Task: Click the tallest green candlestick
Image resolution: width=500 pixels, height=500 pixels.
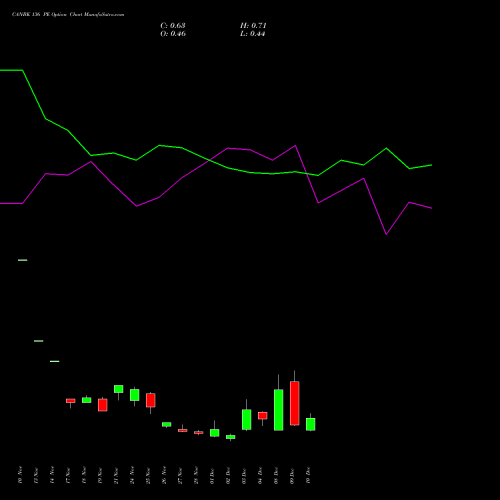Action: click(x=279, y=410)
